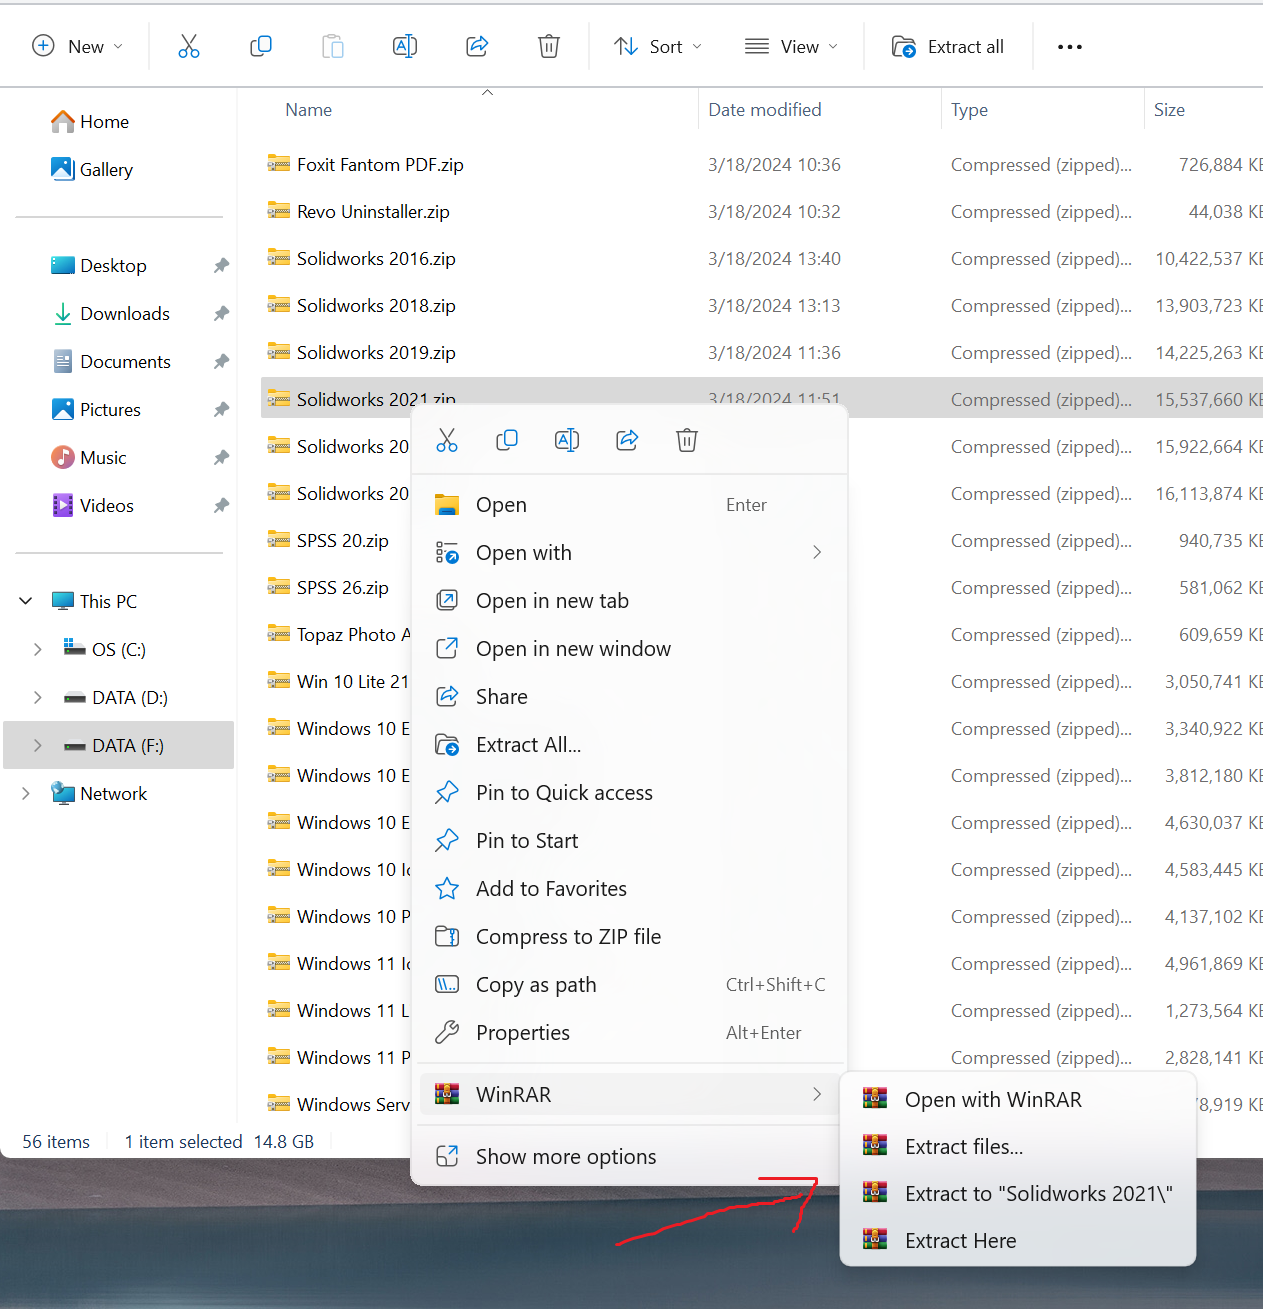Click the Extract all toolbar button

[948, 47]
